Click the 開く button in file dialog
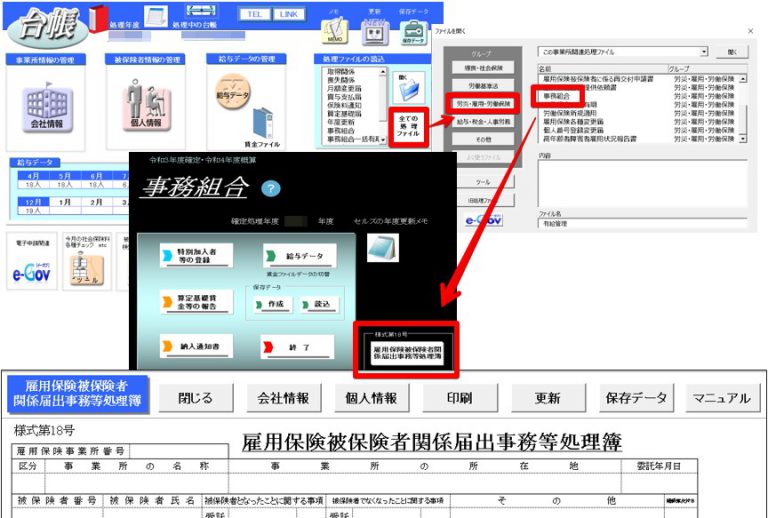This screenshot has height=518, width=768. point(732,52)
